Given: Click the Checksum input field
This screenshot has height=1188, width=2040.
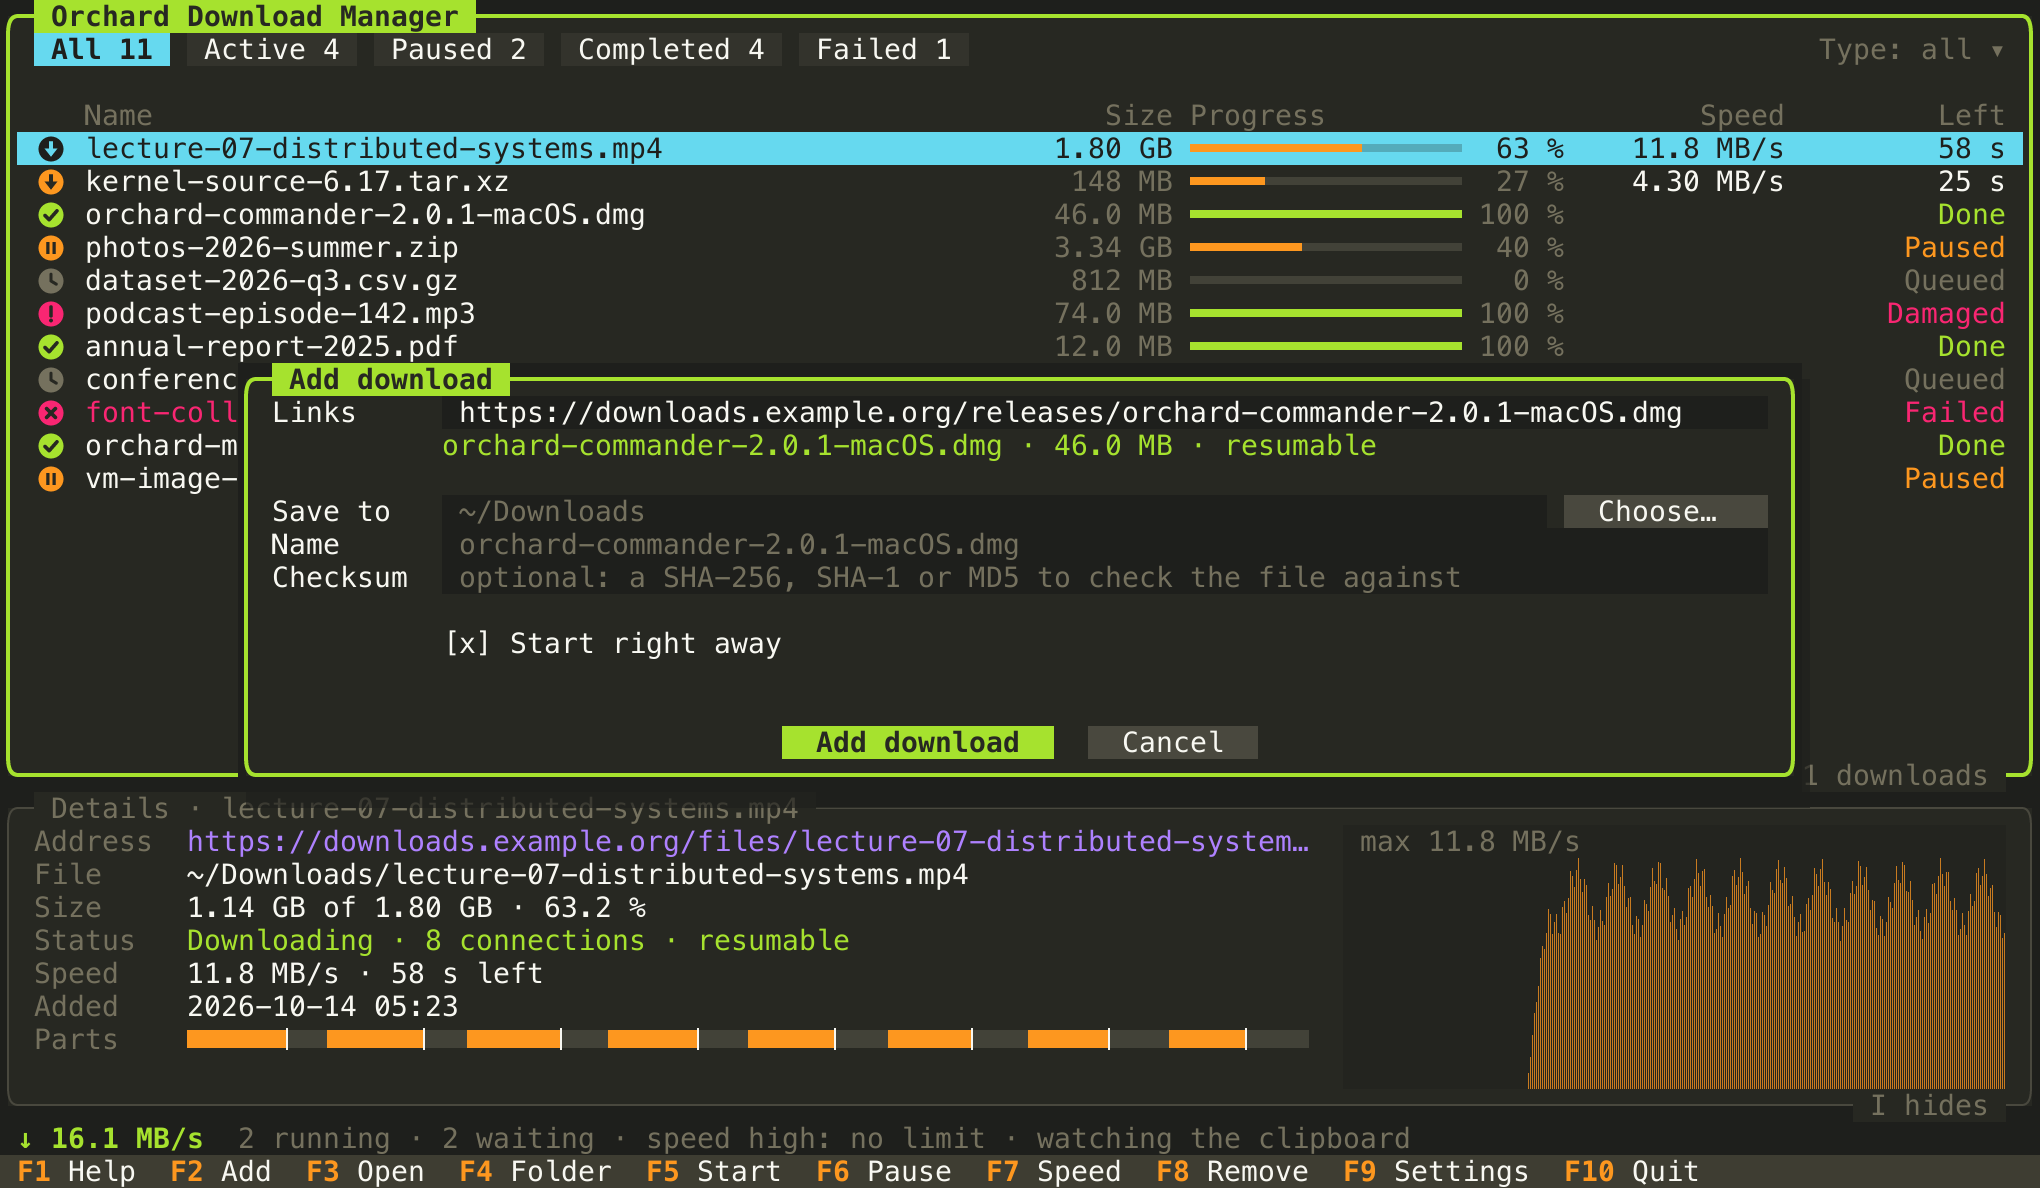Looking at the screenshot, I should pyautogui.click(x=1105, y=578).
